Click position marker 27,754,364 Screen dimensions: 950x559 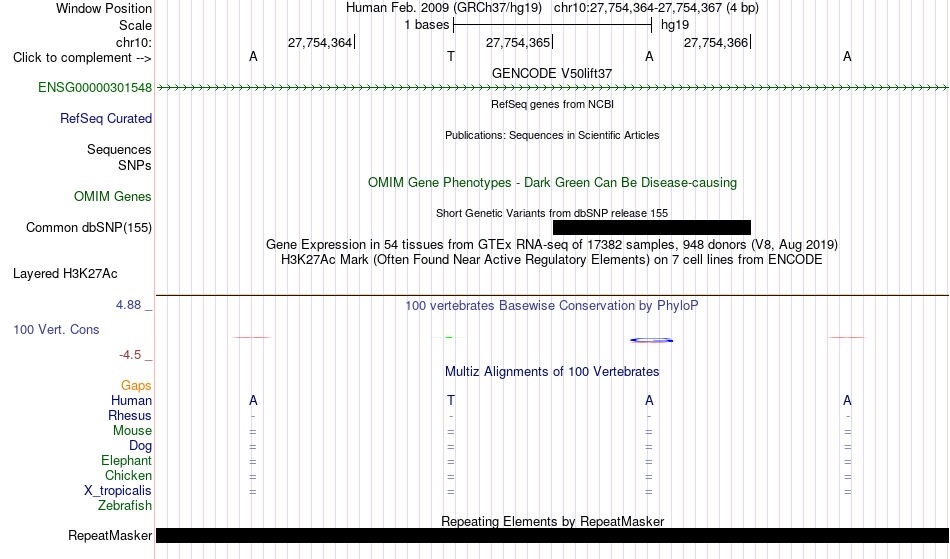320,42
